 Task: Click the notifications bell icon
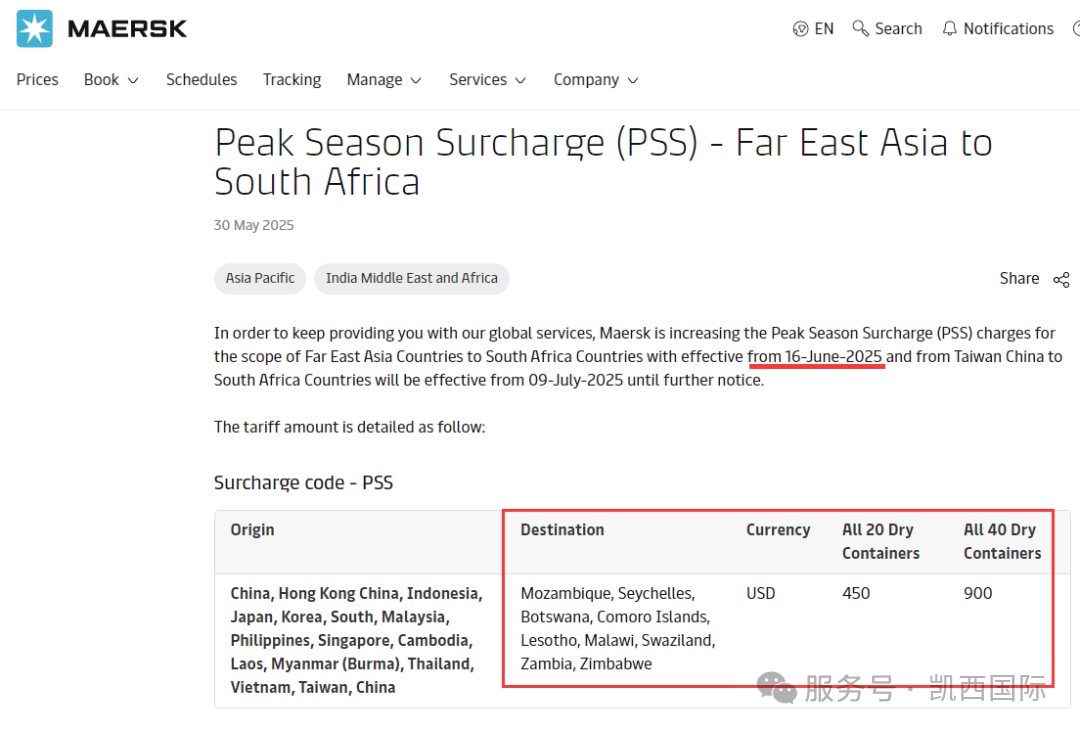(x=950, y=29)
